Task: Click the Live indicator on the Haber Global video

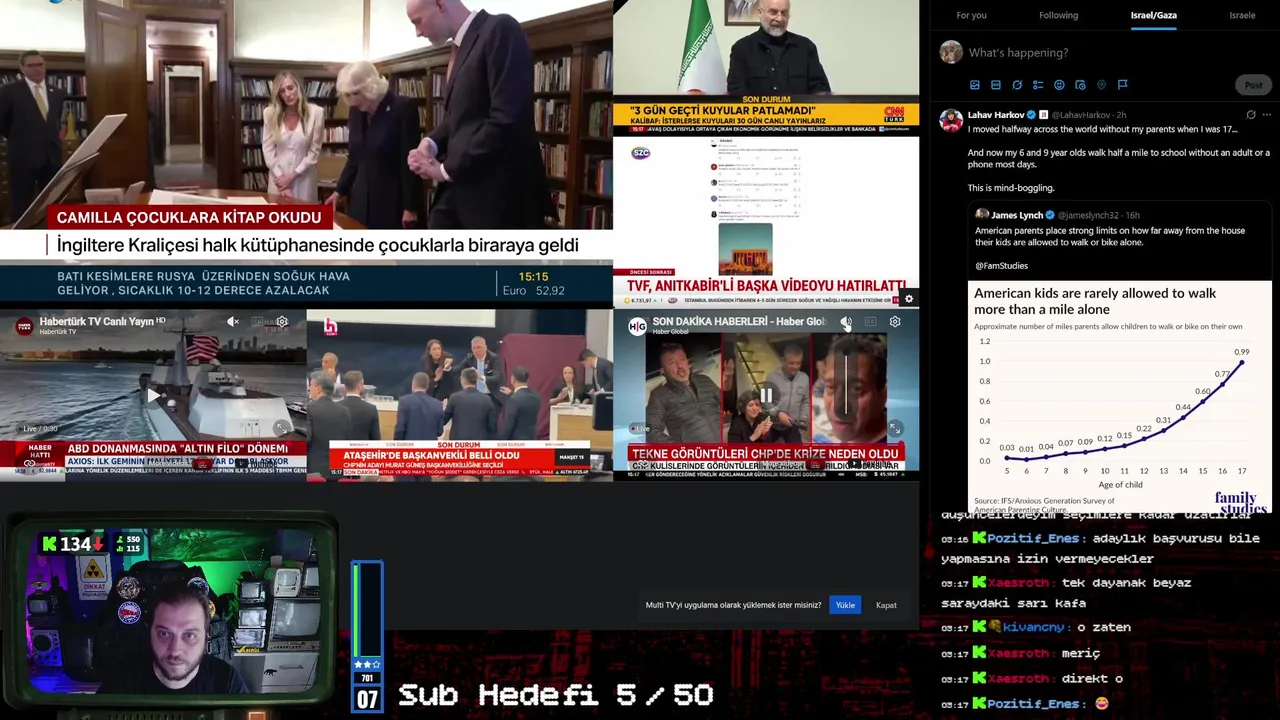Action: (x=638, y=428)
